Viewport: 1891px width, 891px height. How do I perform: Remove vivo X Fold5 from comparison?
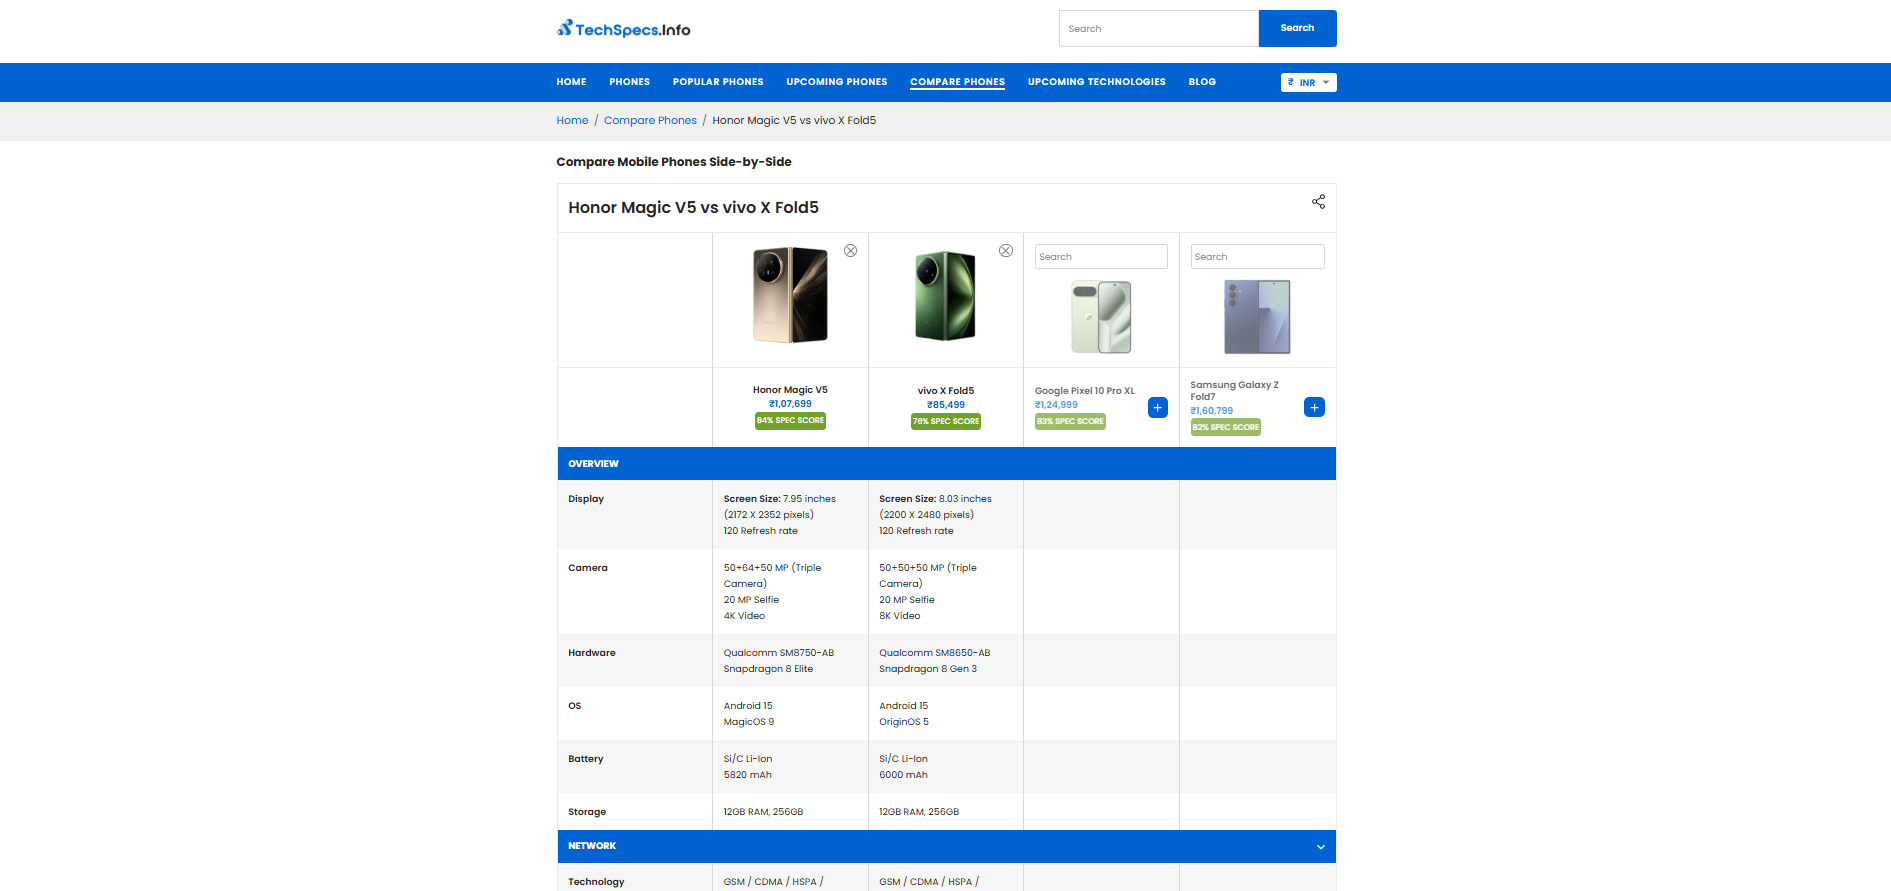coord(1006,251)
